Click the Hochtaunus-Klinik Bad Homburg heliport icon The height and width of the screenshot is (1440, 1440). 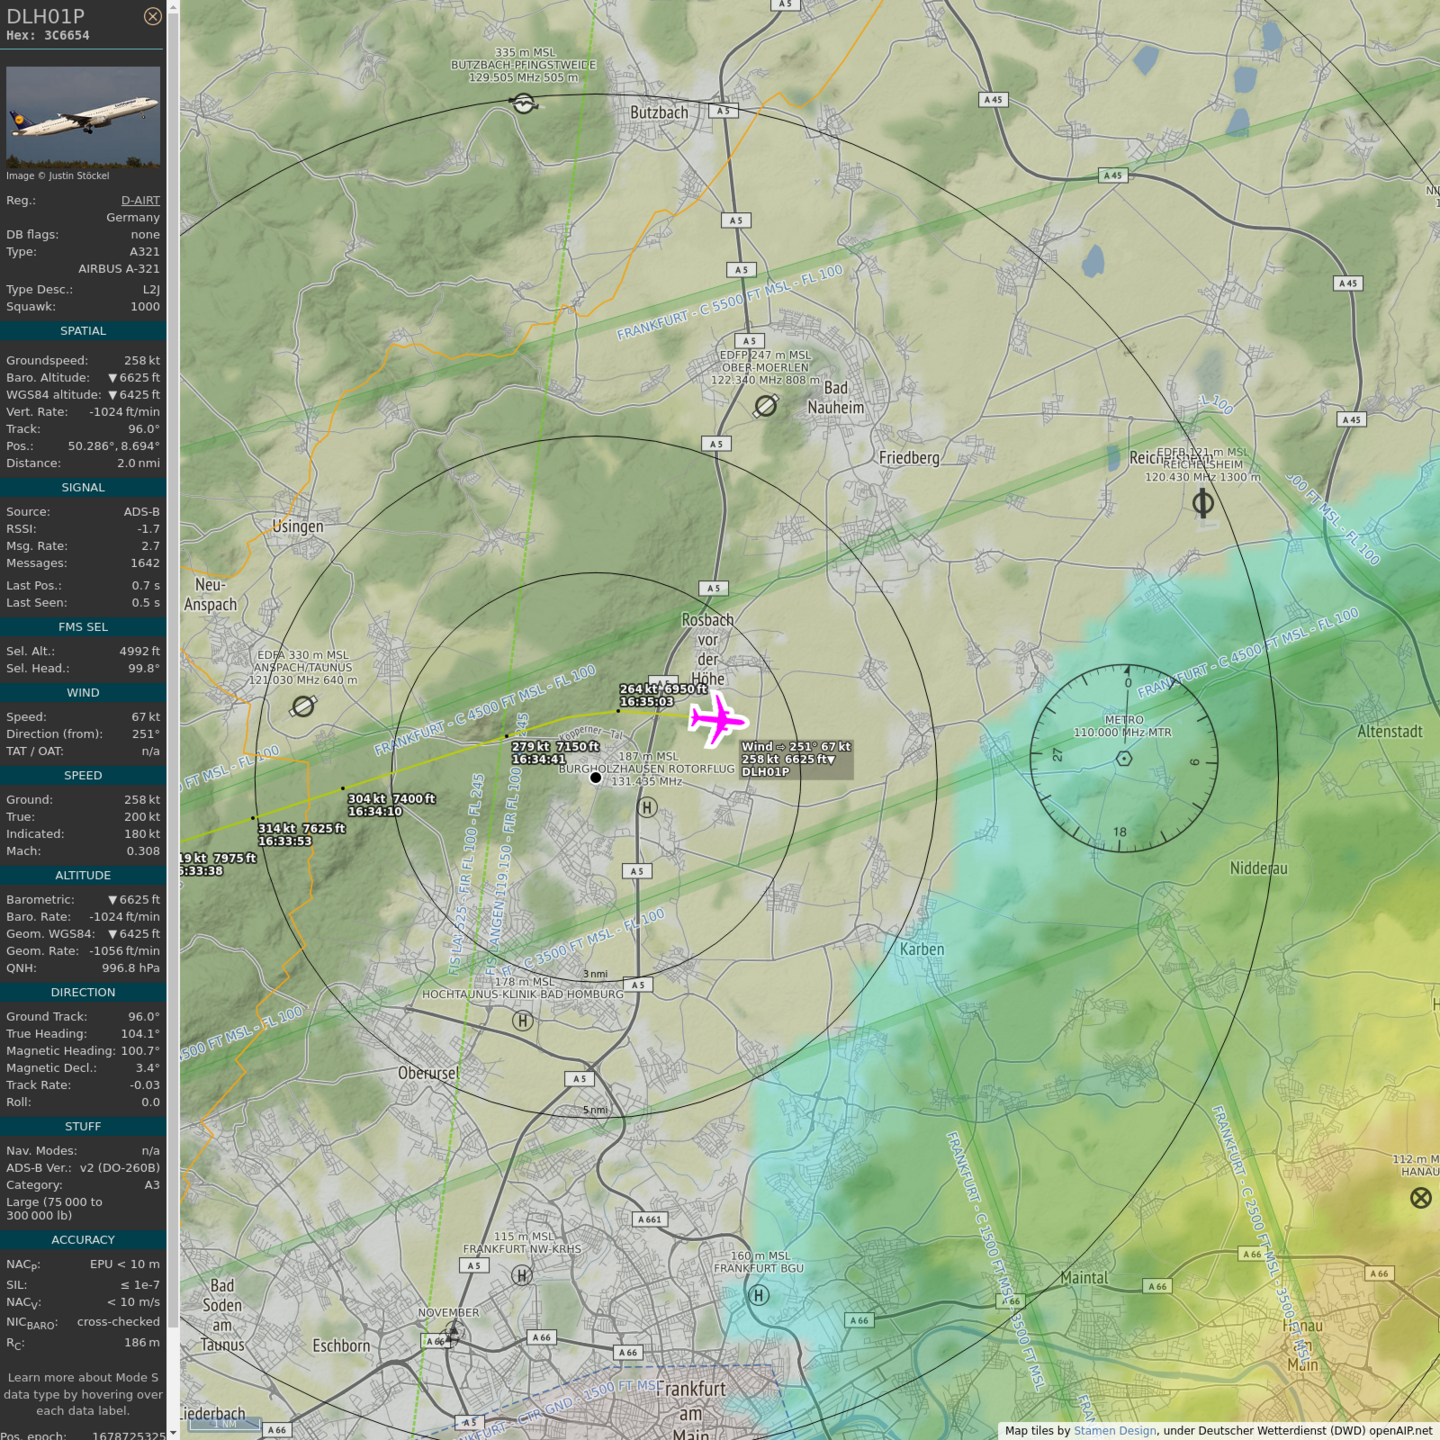point(522,1021)
